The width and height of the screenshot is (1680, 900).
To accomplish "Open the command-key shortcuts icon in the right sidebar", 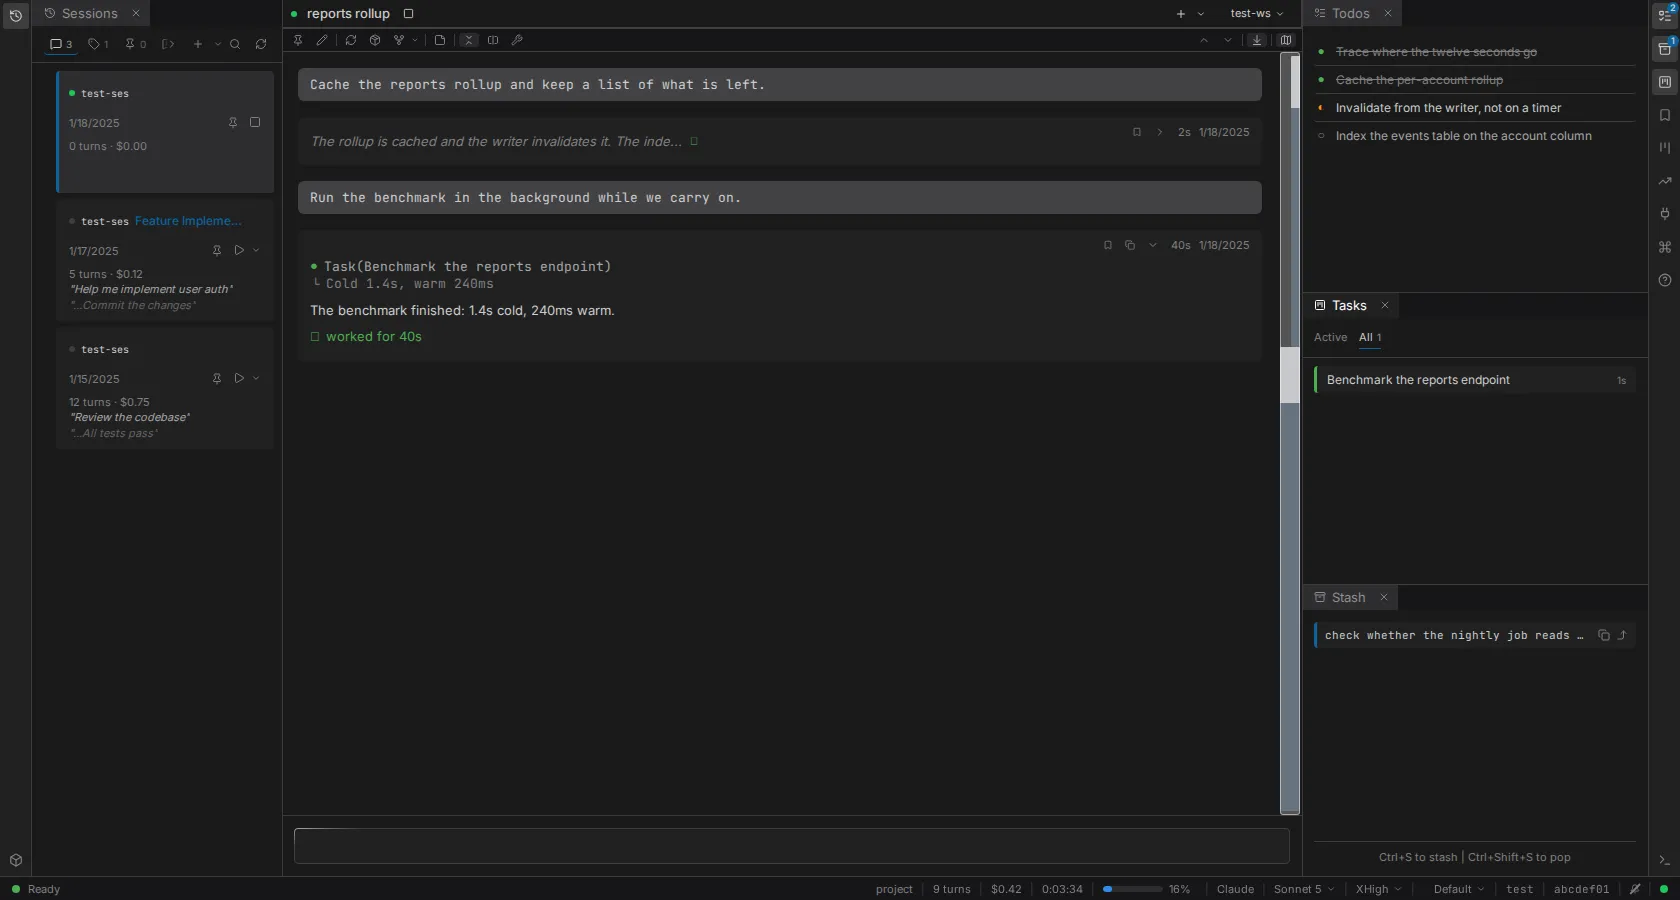I will [x=1665, y=247].
